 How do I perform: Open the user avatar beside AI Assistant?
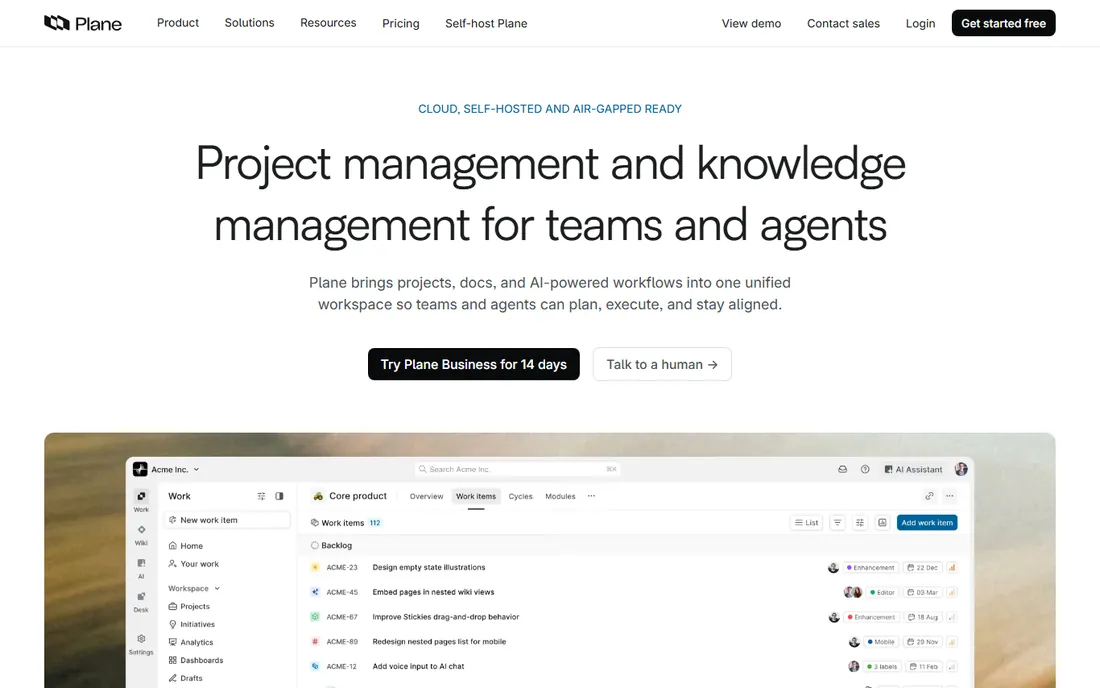click(x=961, y=469)
